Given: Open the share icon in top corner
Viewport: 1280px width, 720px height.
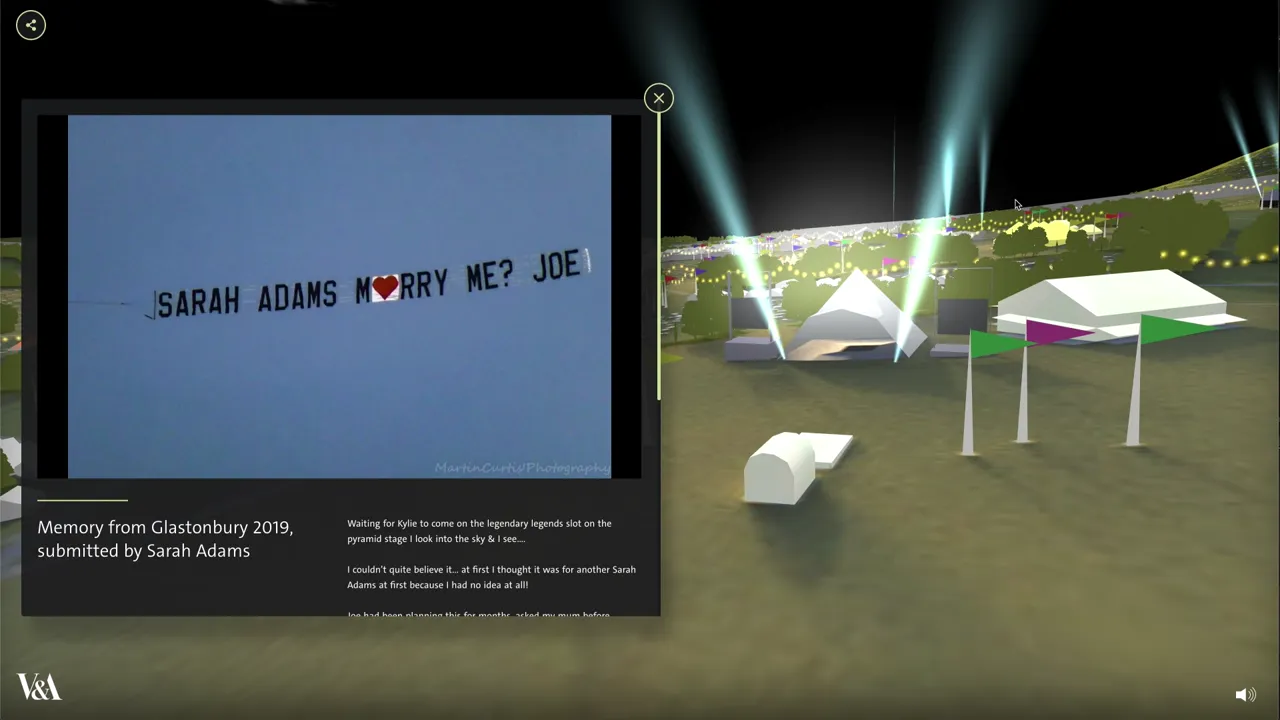Looking at the screenshot, I should click(x=31, y=25).
